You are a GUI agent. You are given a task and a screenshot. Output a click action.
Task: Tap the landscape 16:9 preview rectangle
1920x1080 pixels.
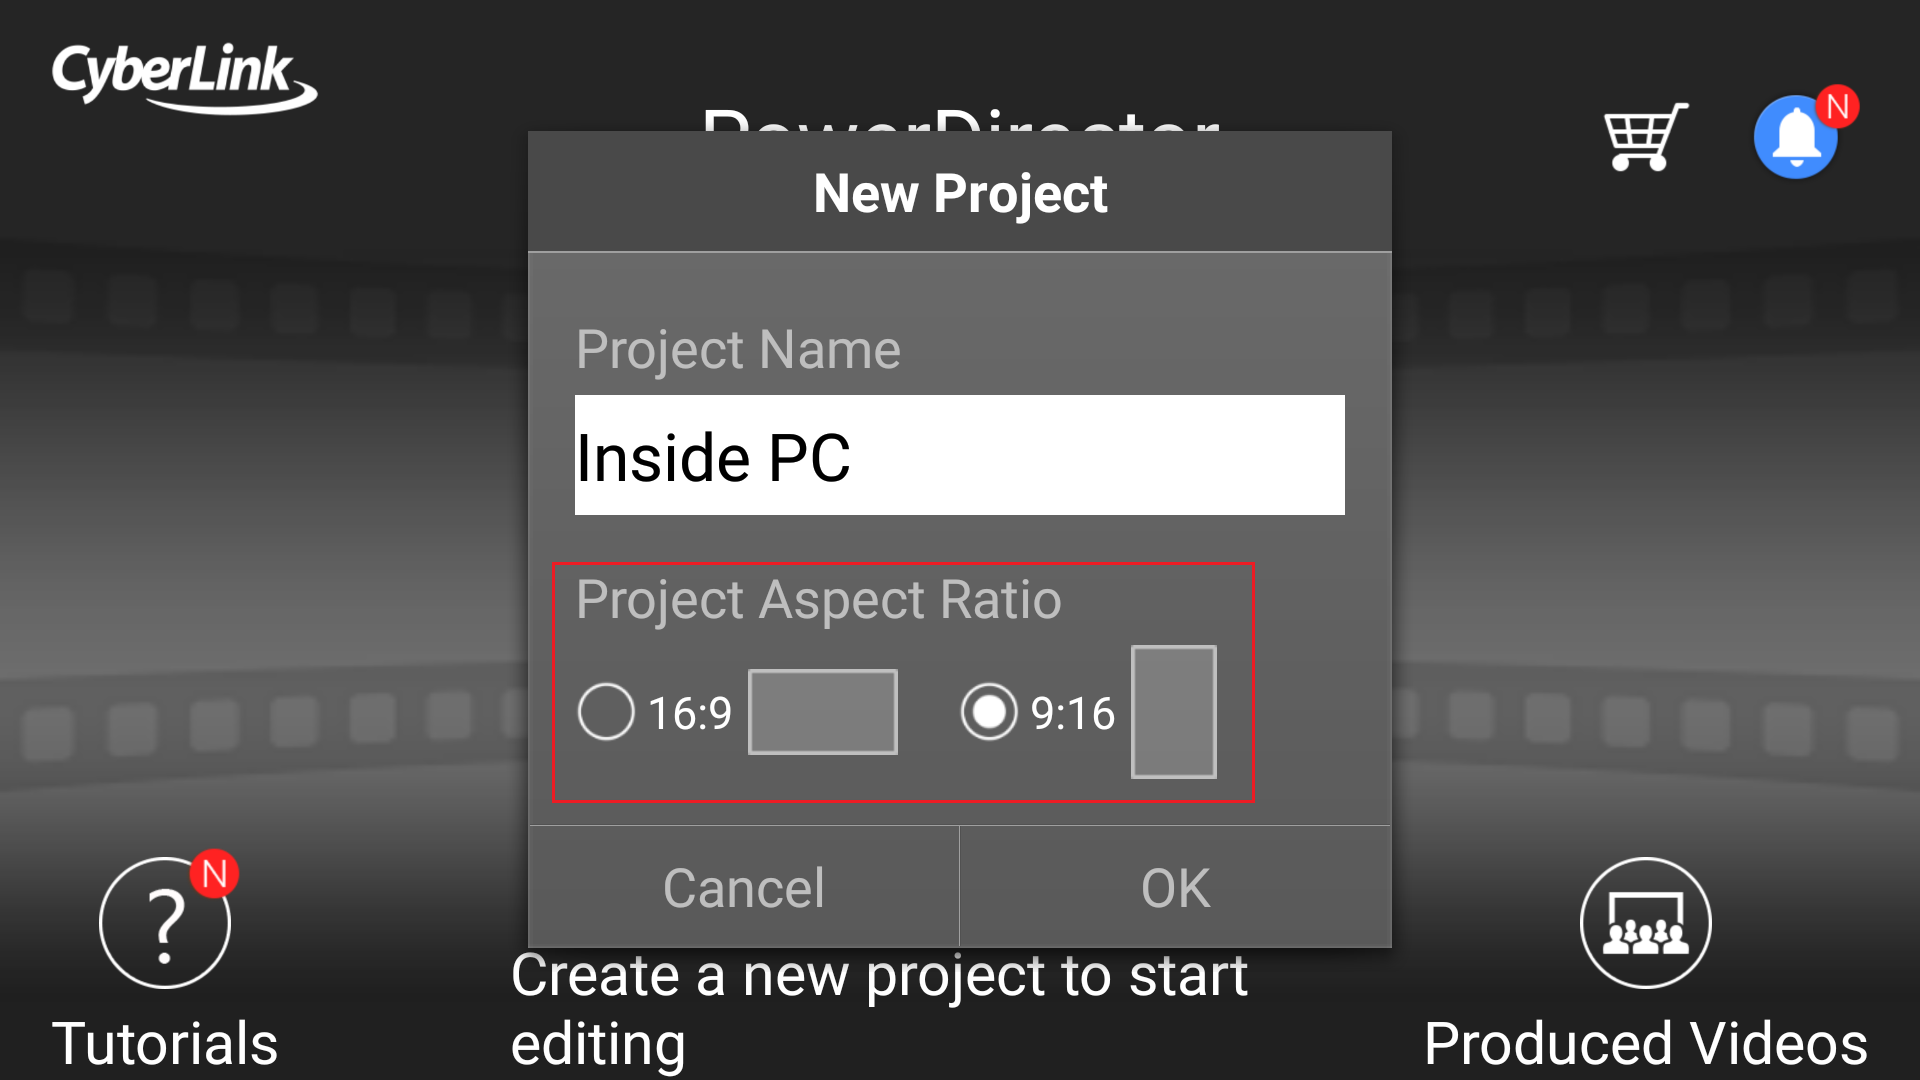click(x=822, y=712)
